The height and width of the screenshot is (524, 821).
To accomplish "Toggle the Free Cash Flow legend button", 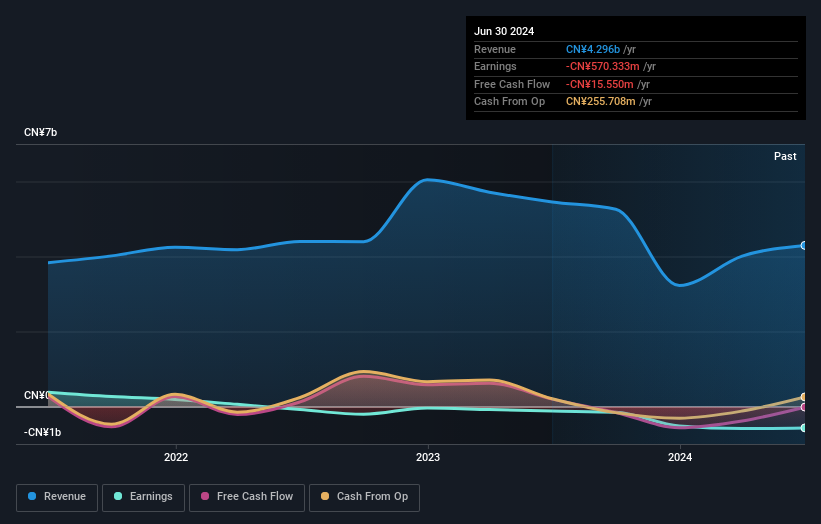I will 247,497.
